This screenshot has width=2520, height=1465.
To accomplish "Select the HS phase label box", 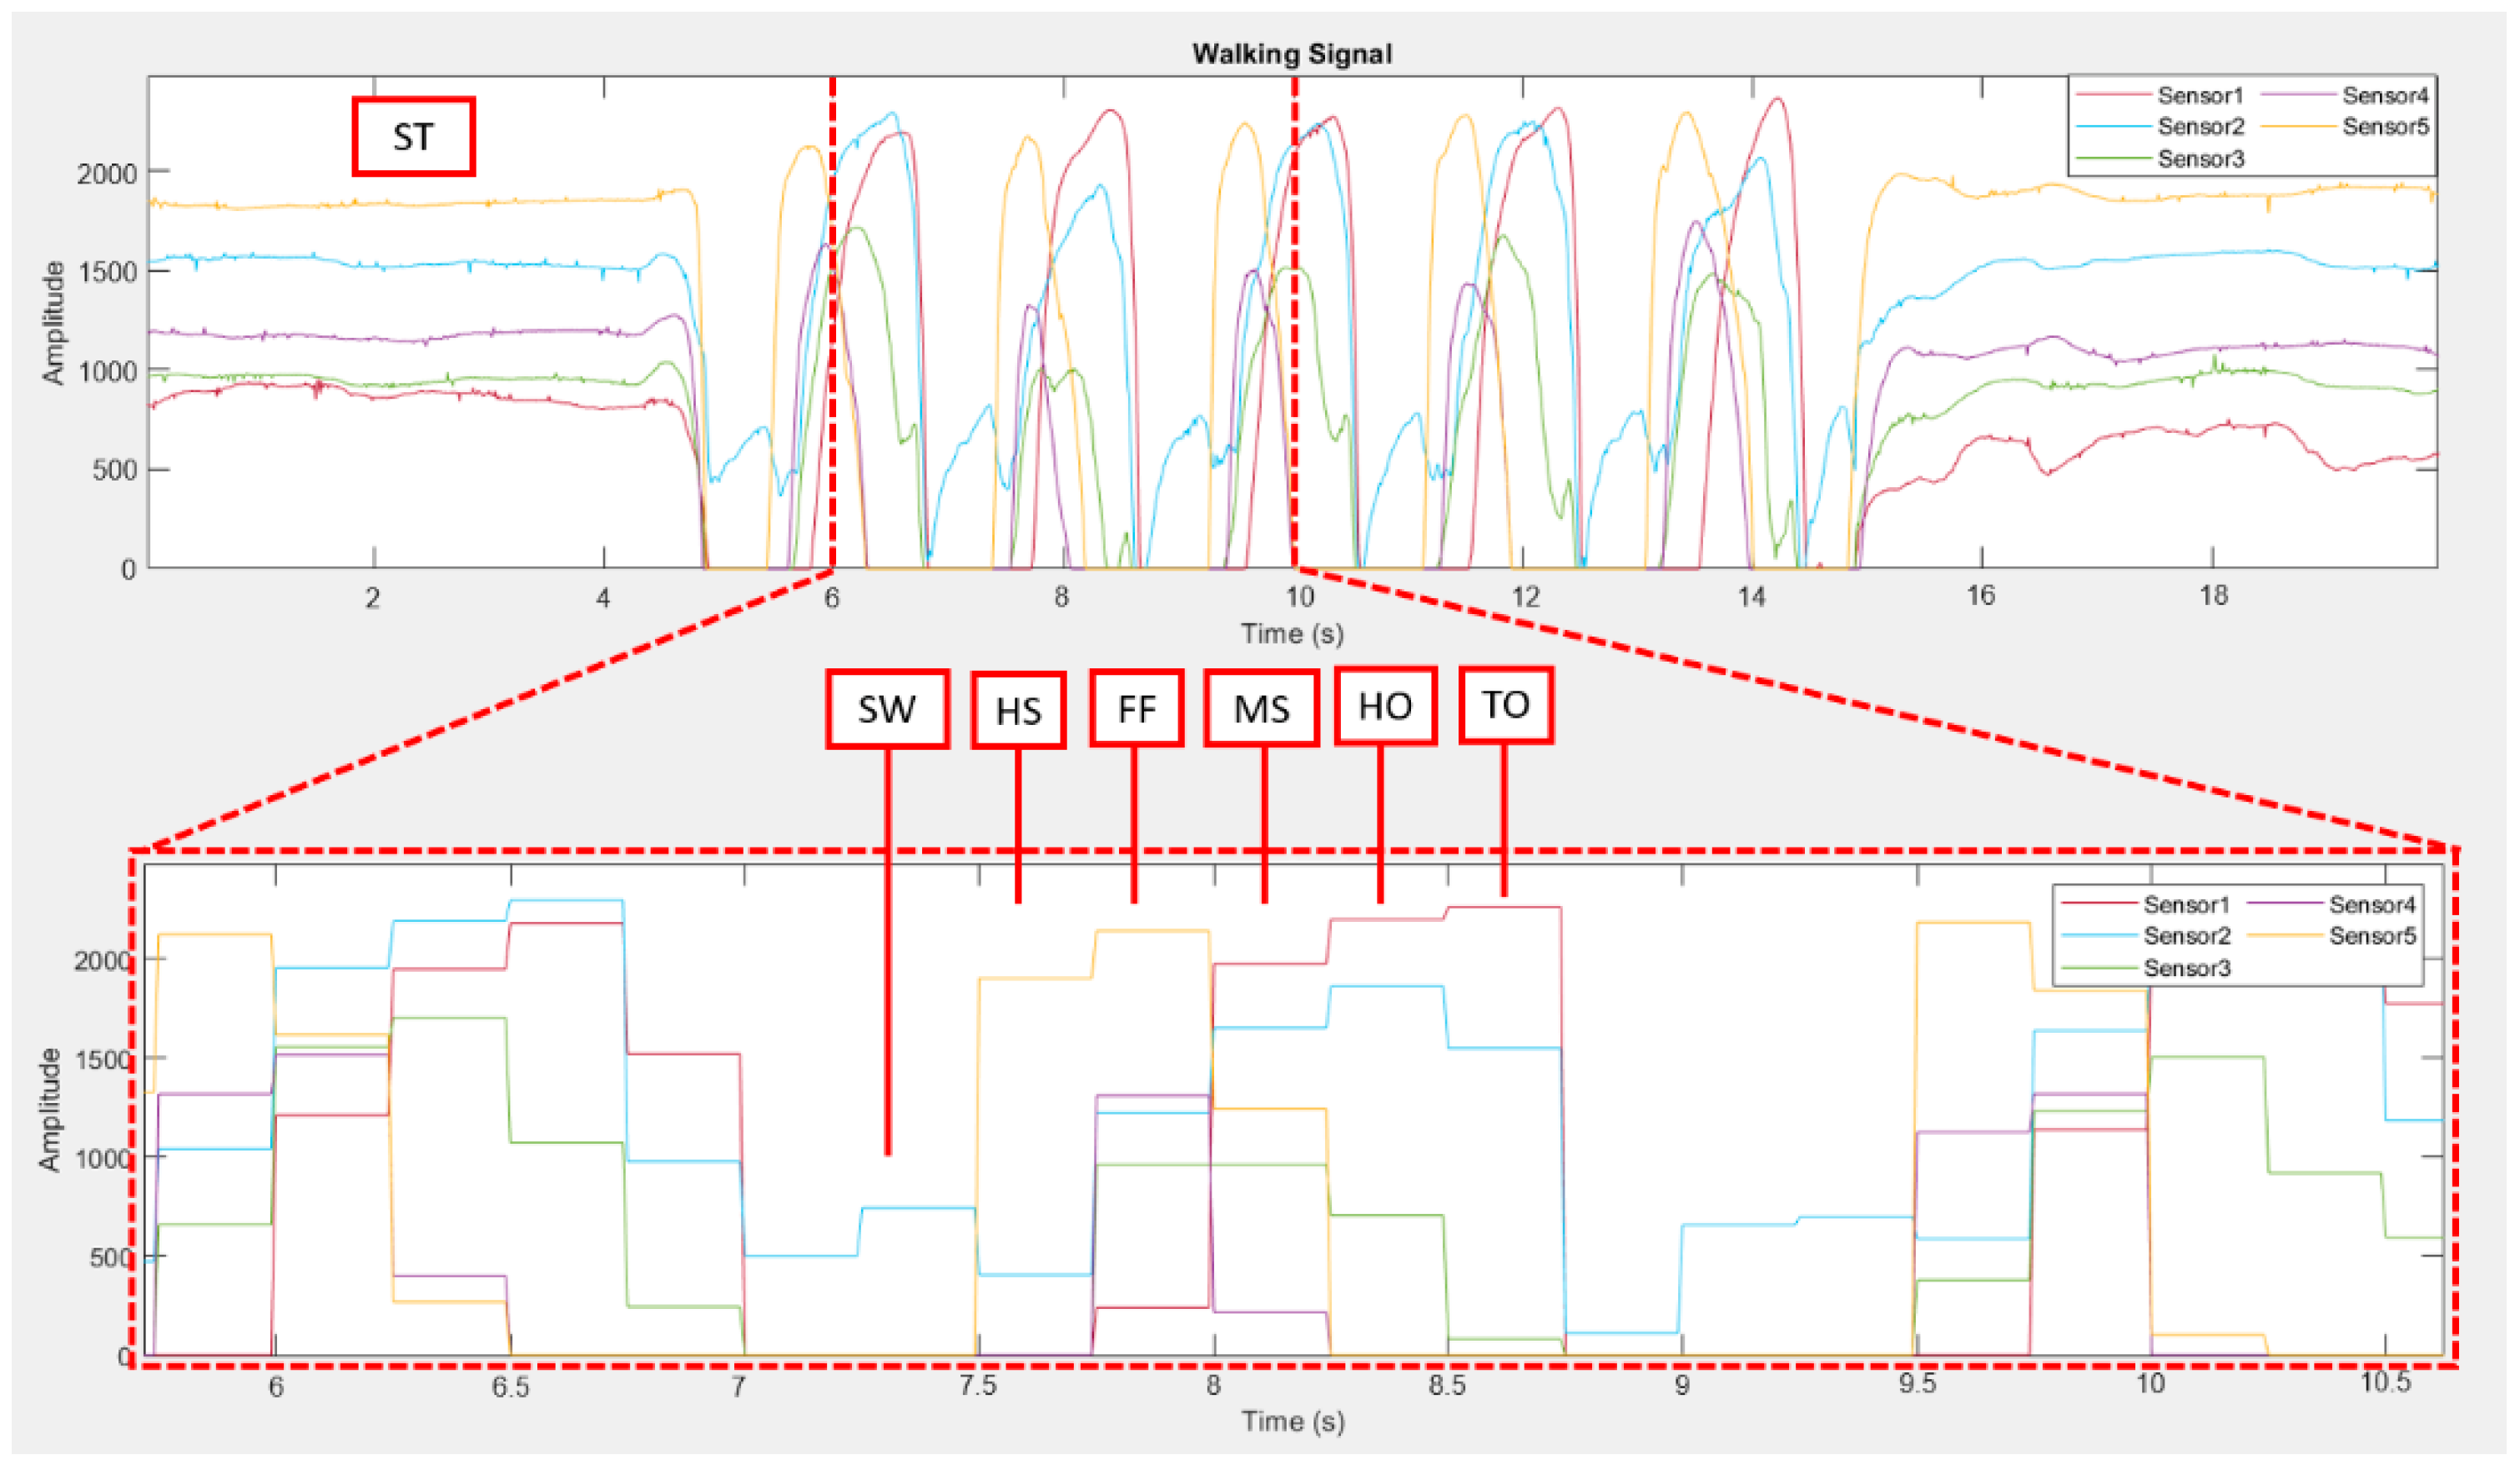I will tap(1018, 710).
